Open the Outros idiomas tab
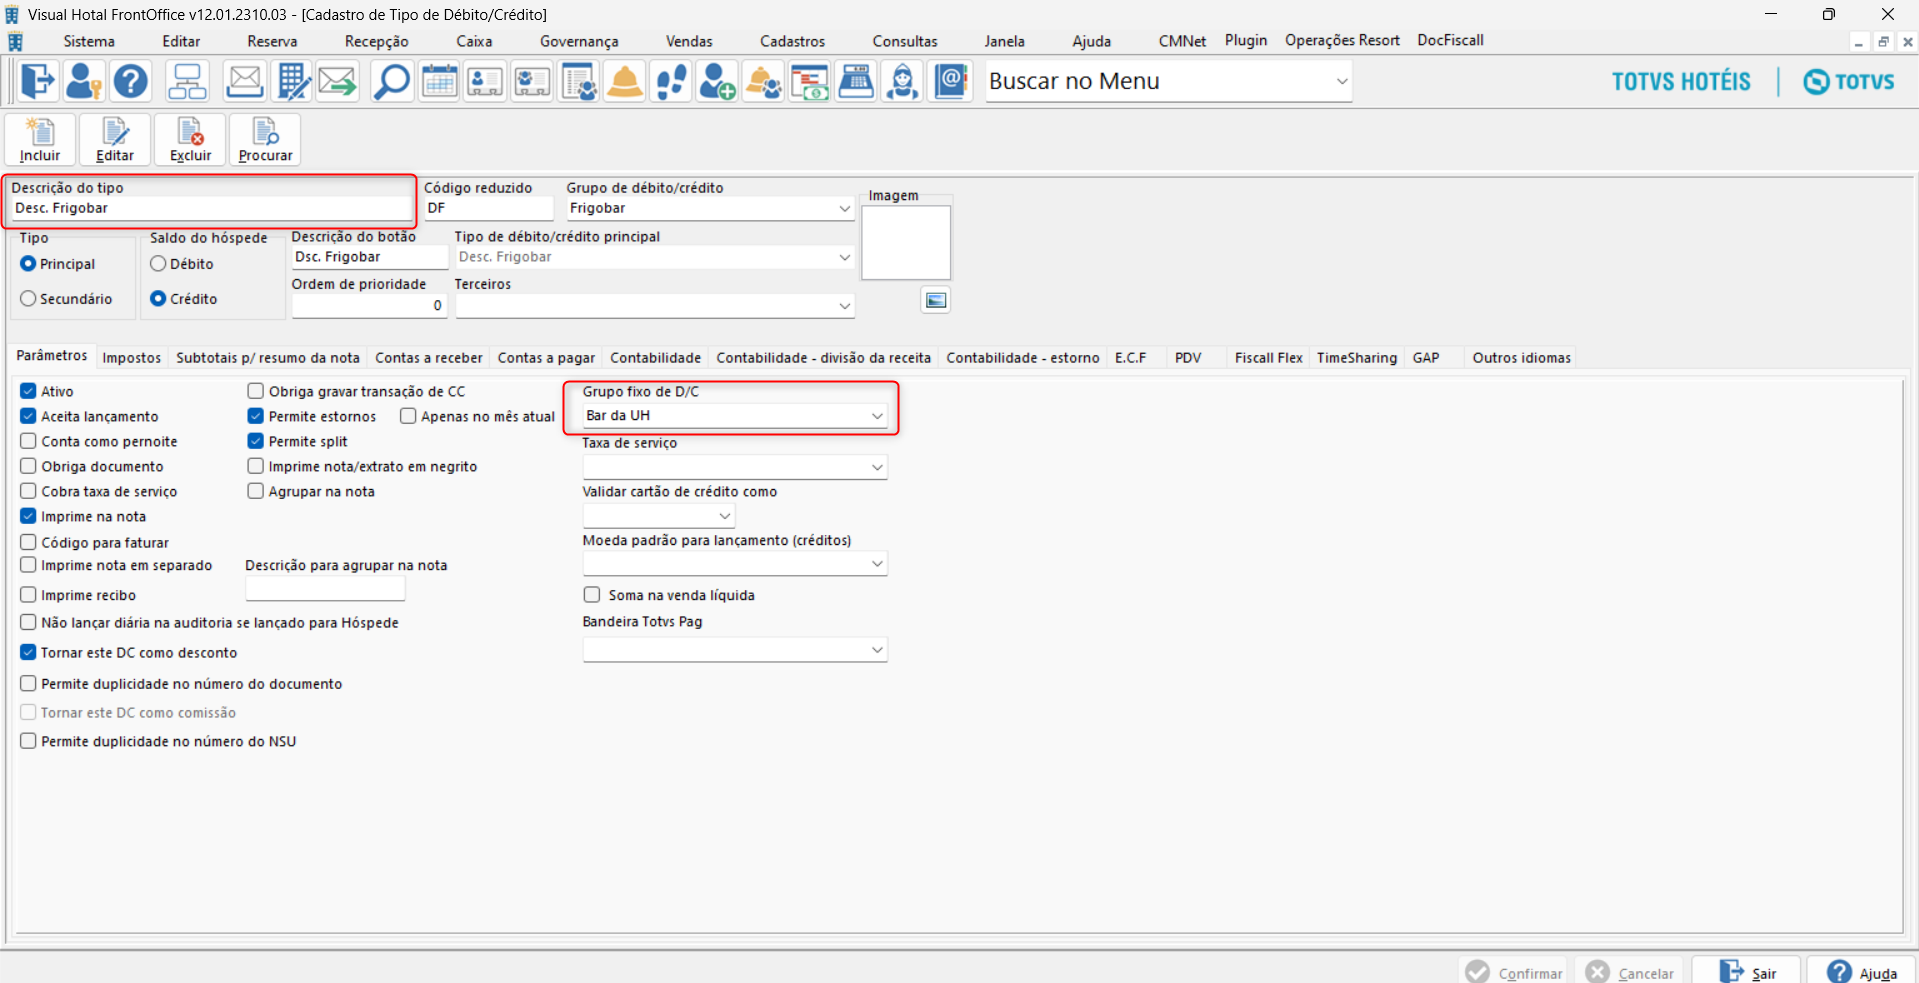The width and height of the screenshot is (1919, 983). click(1521, 358)
